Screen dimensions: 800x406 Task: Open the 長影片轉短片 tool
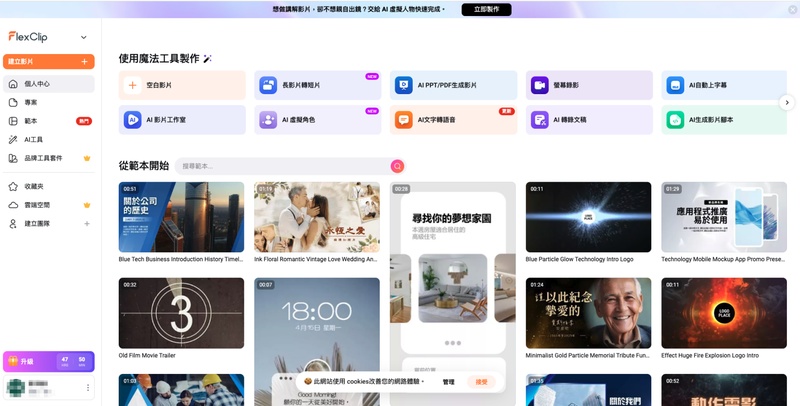point(317,85)
